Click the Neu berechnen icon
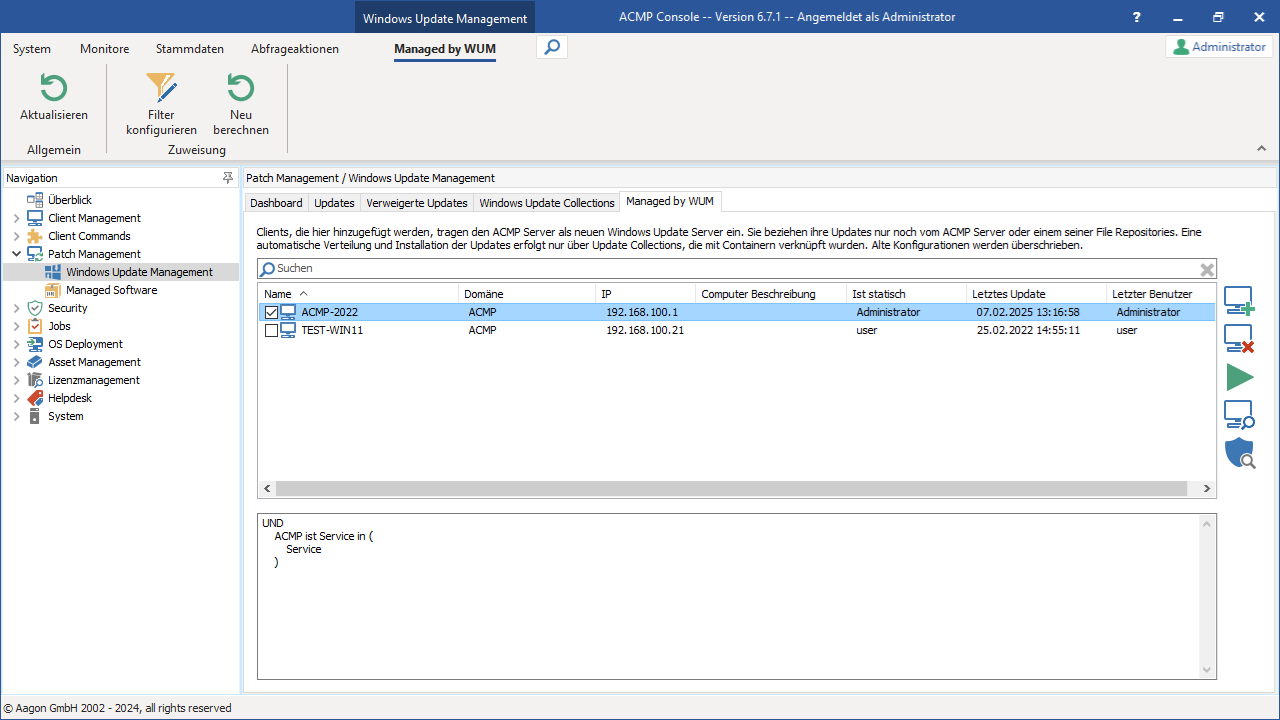 (241, 89)
